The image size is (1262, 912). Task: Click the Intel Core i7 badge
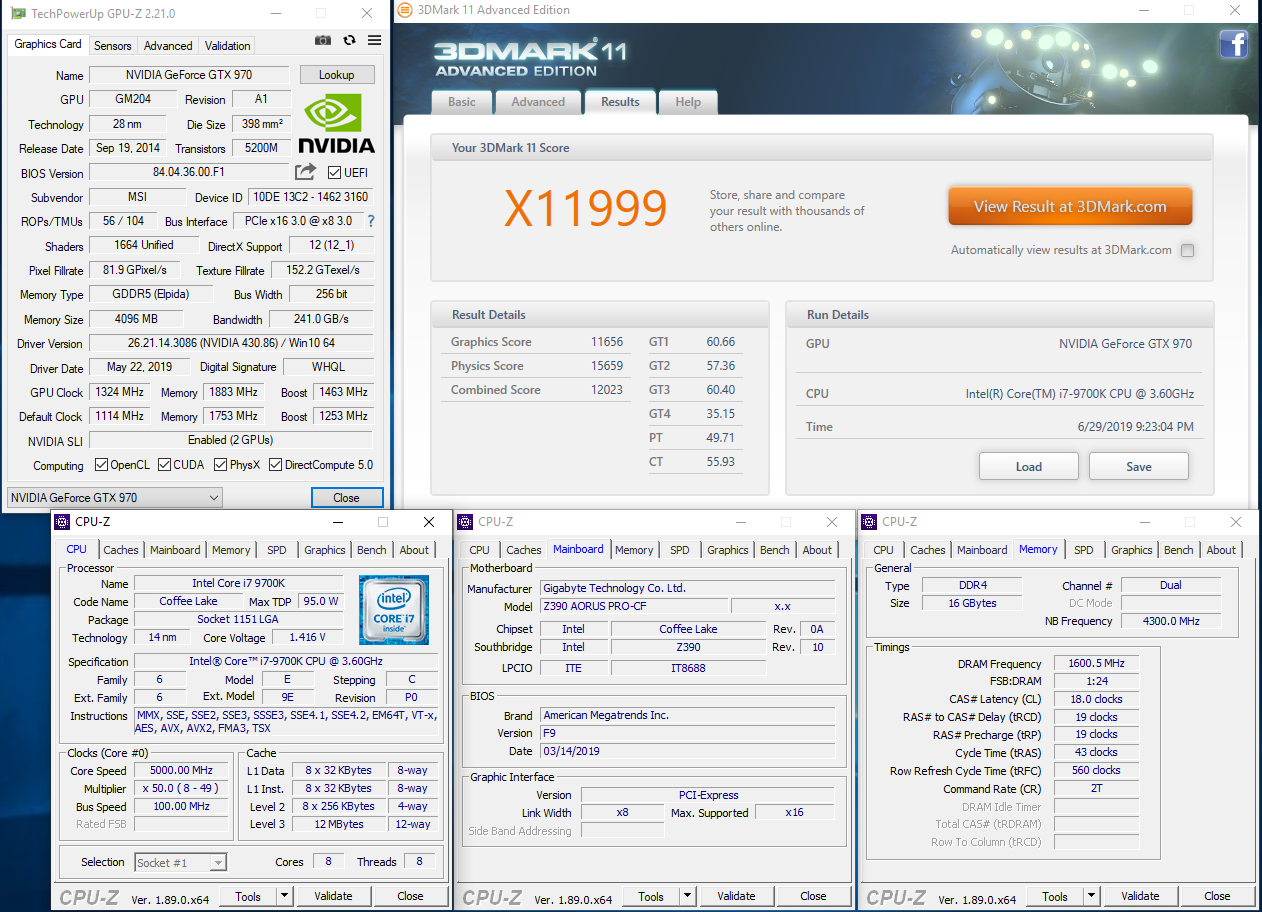(394, 610)
